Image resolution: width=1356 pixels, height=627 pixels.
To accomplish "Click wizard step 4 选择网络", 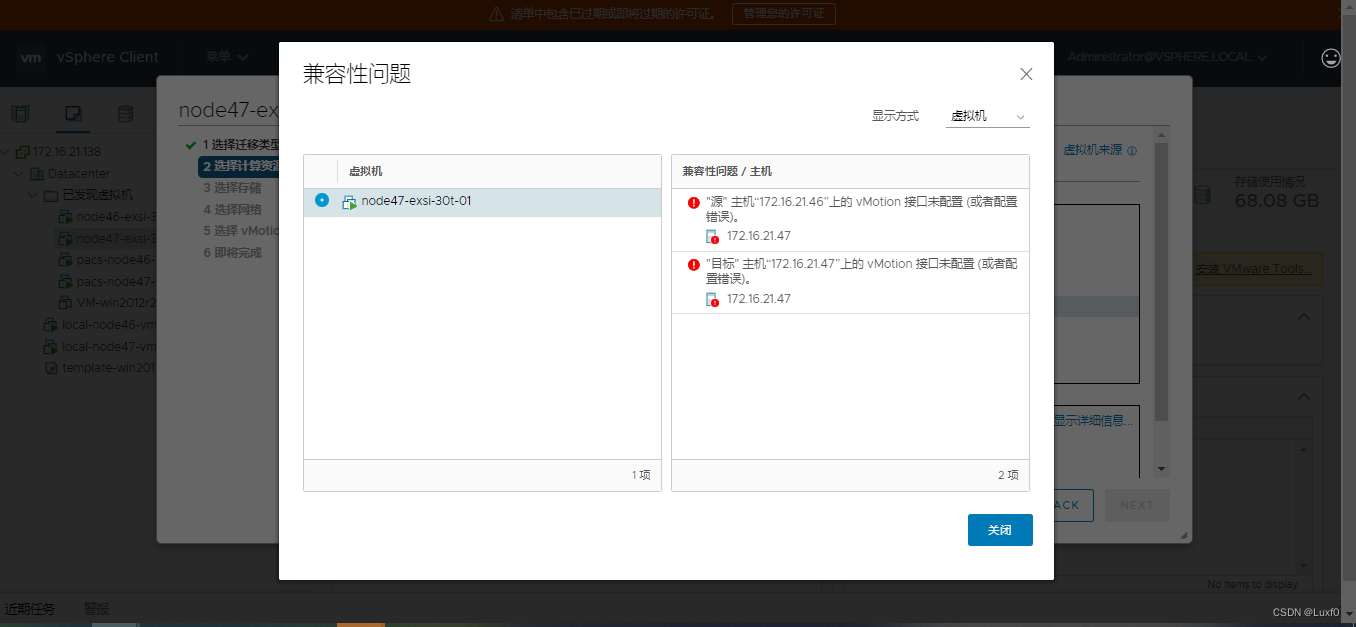I will 232,209.
